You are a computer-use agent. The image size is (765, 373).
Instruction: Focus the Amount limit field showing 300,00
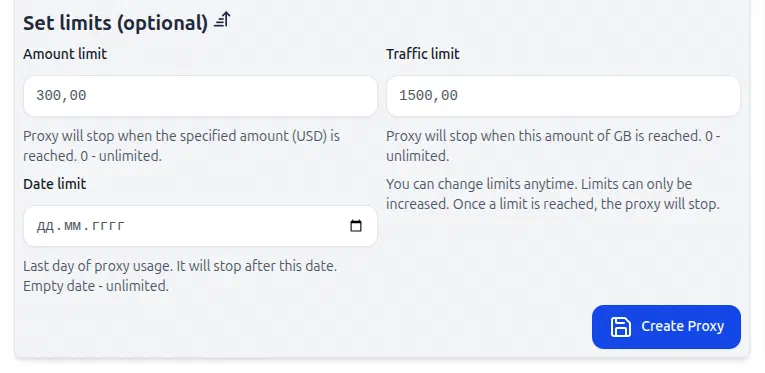200,96
